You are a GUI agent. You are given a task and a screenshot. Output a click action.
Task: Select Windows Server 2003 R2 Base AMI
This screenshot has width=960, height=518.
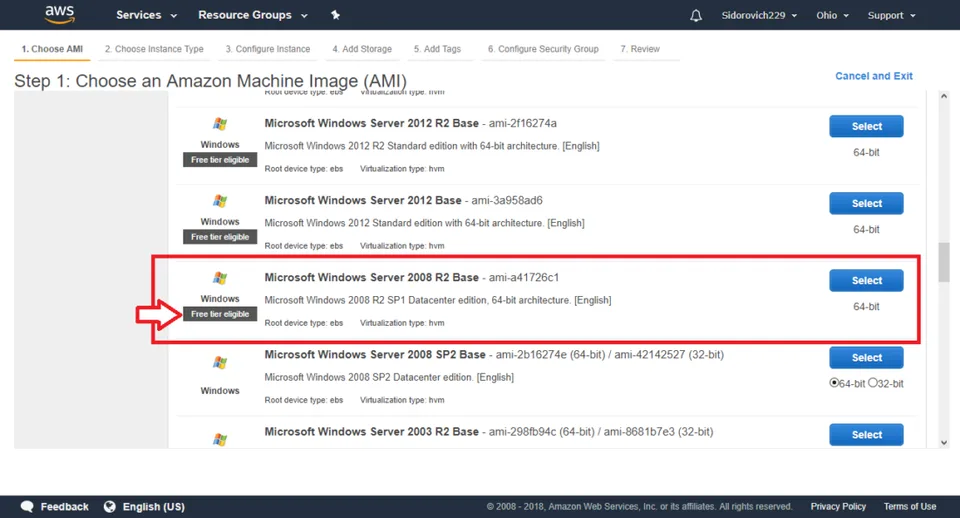(866, 435)
